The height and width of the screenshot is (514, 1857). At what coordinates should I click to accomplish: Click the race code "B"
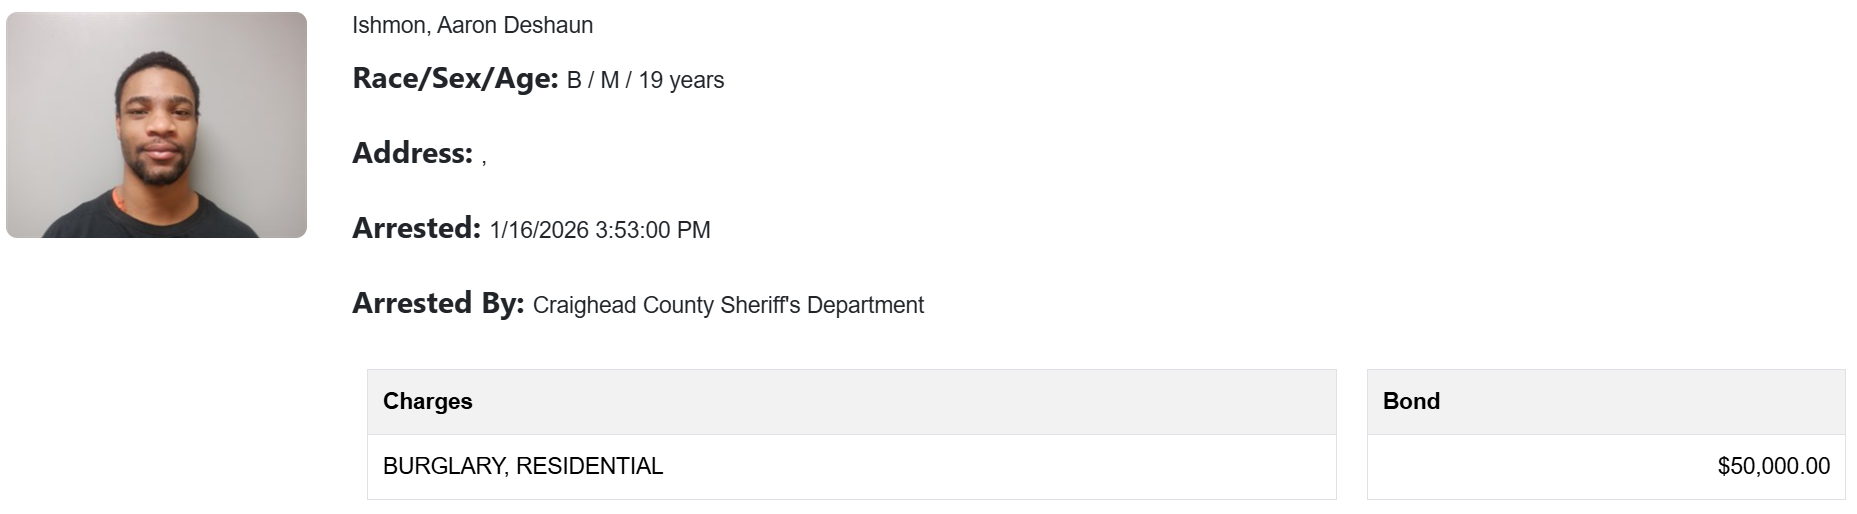click(x=574, y=80)
